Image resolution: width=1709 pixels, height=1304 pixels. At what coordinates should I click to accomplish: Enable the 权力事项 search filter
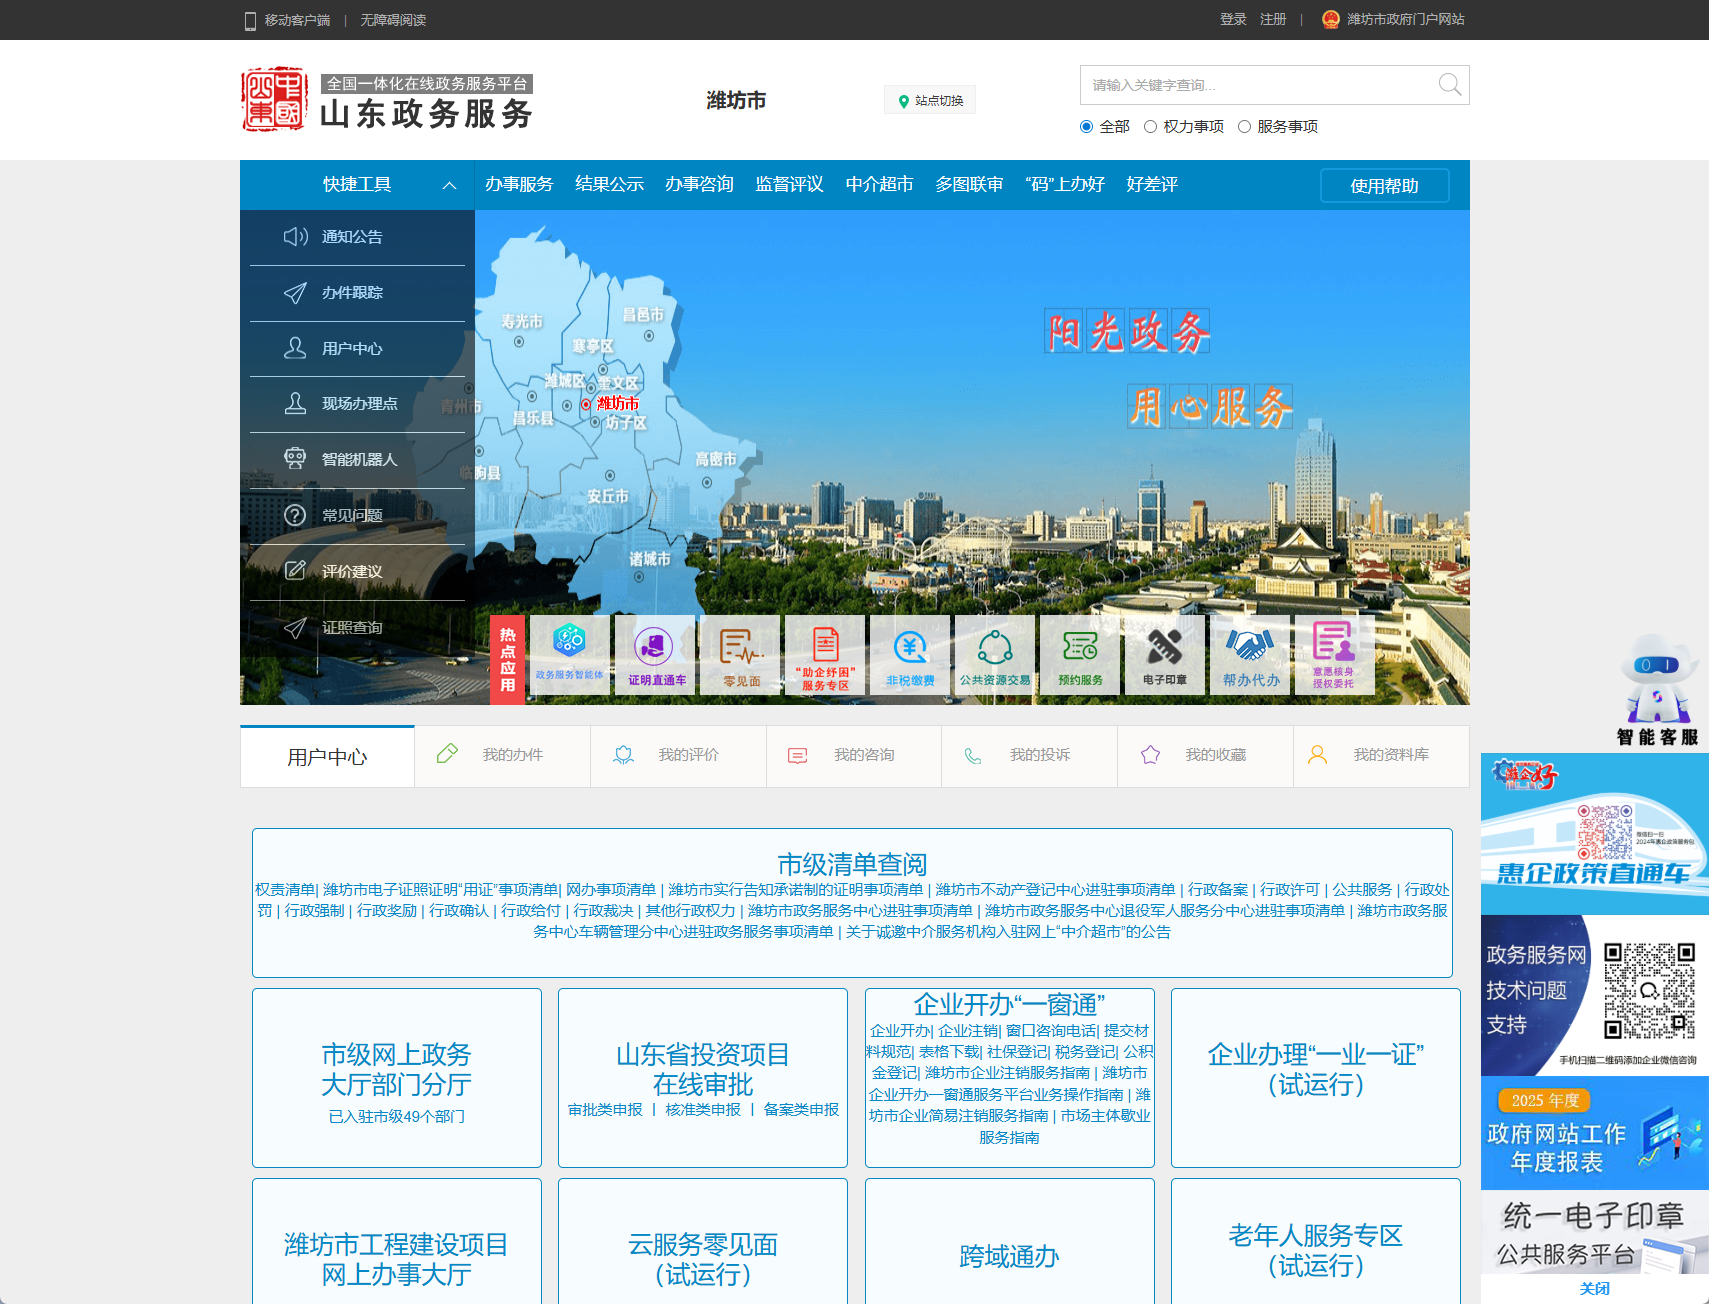coord(1152,126)
